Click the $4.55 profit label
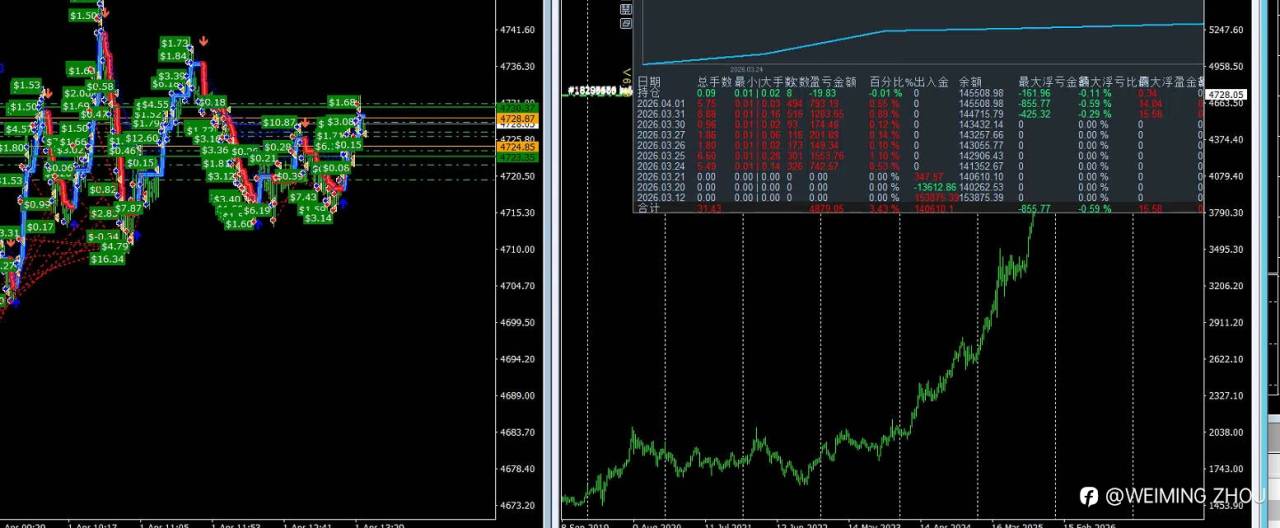The width and height of the screenshot is (1280, 528). pyautogui.click(x=154, y=104)
